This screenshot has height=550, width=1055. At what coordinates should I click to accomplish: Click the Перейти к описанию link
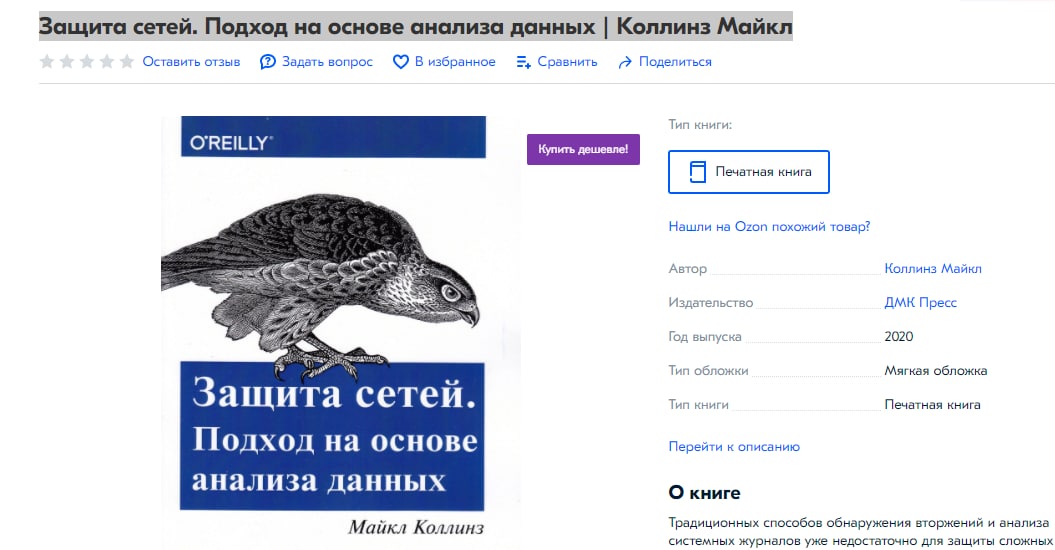pos(734,447)
